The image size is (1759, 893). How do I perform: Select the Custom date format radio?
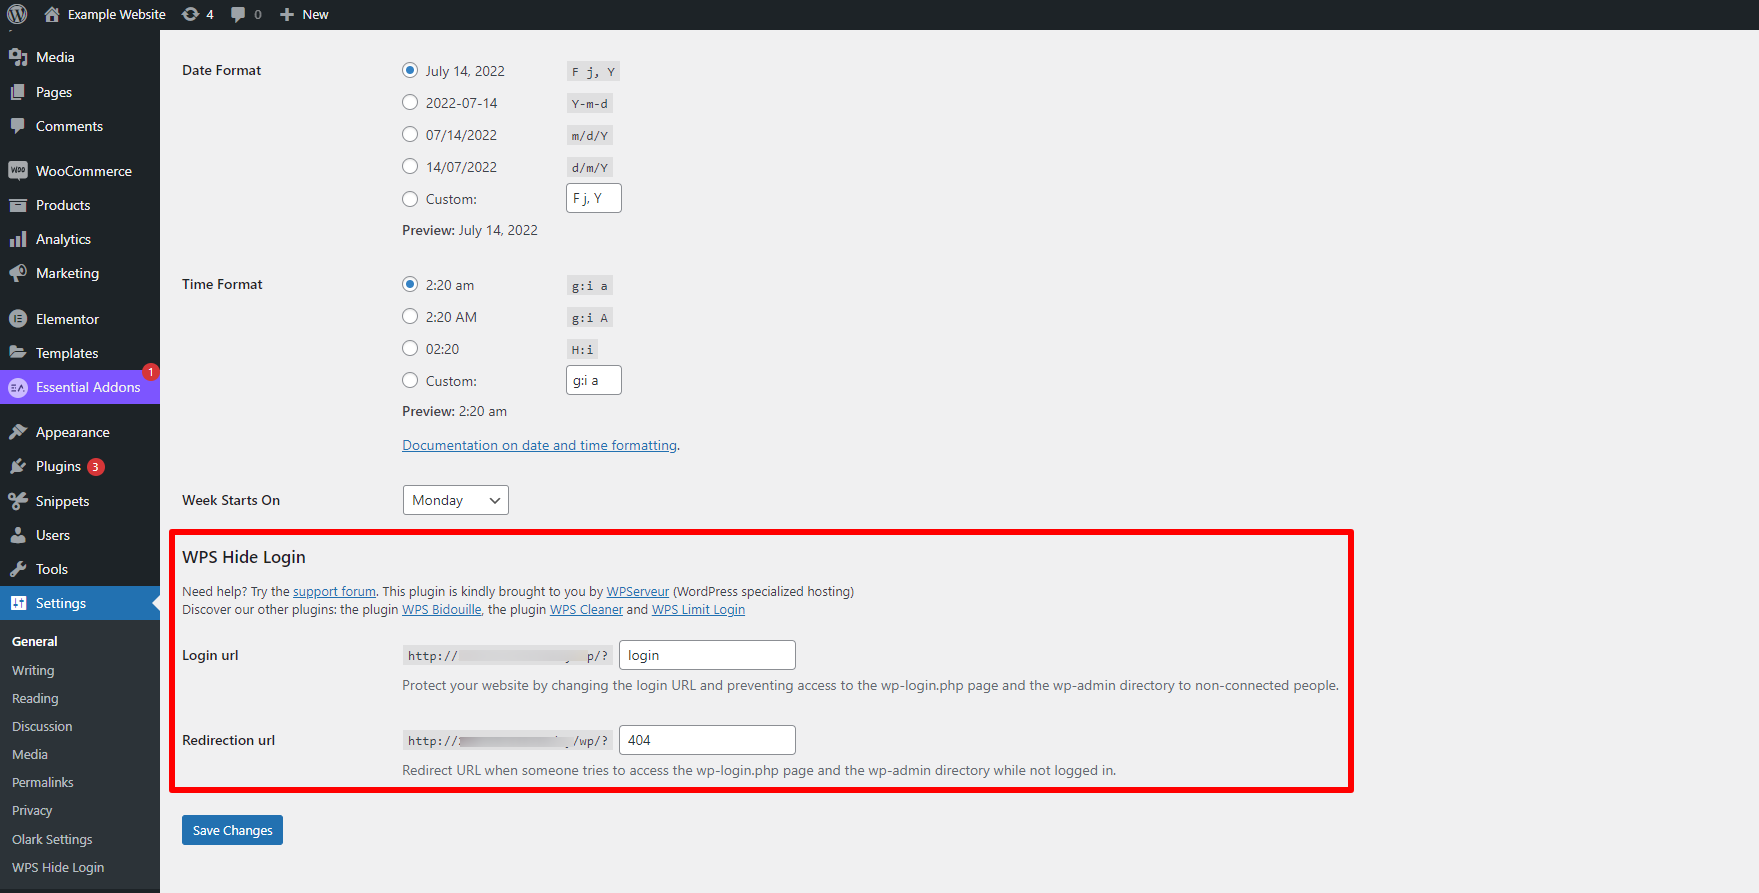tap(410, 199)
